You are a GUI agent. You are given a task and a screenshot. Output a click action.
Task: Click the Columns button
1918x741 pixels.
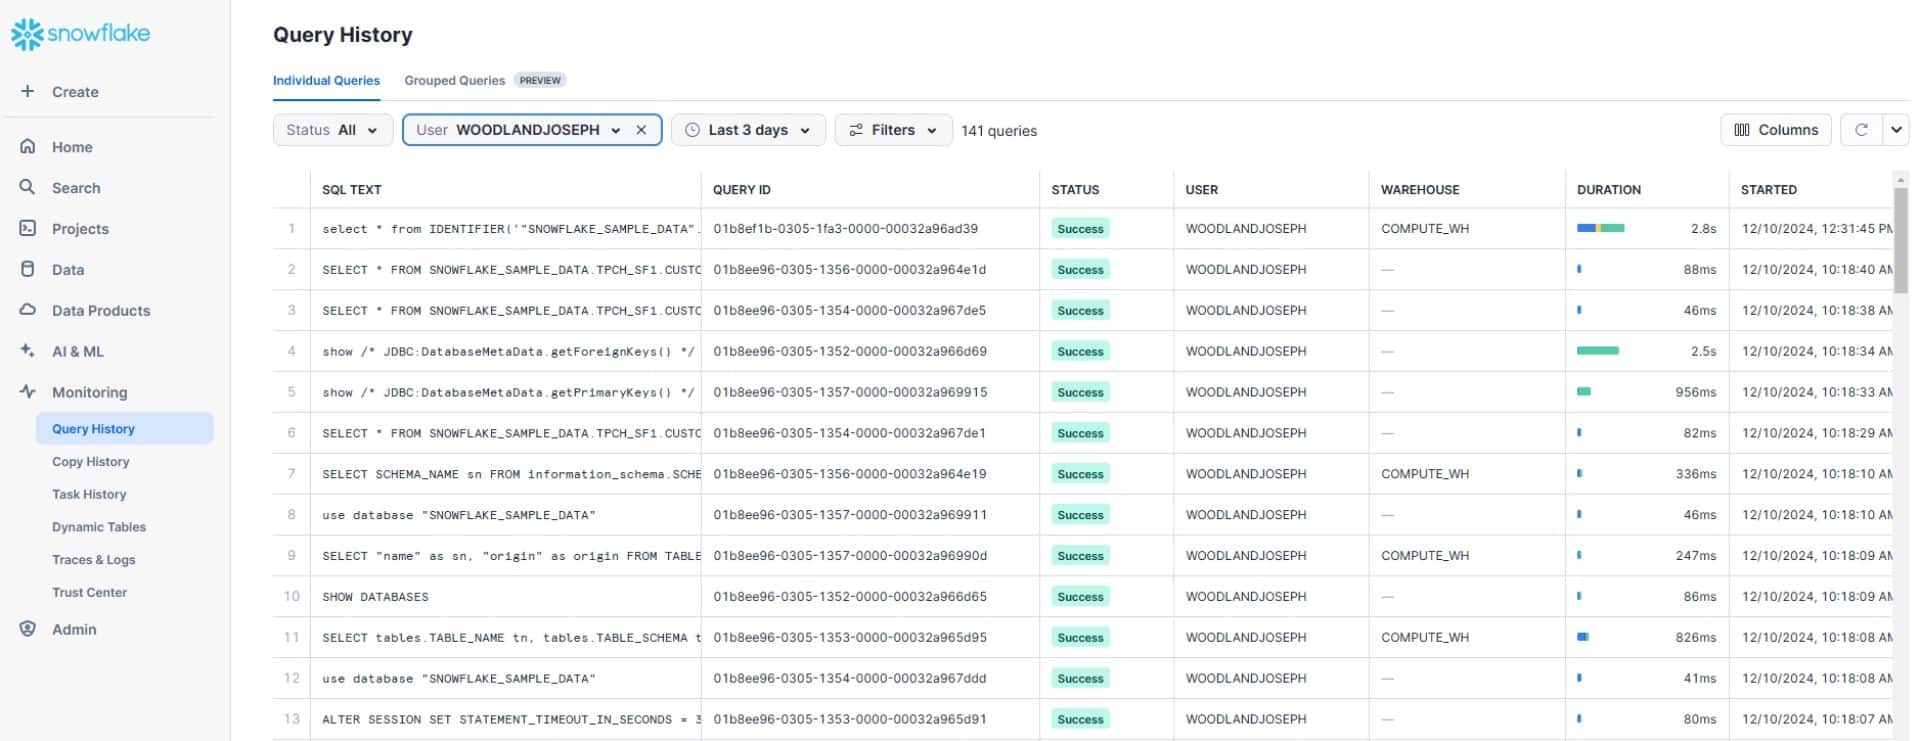click(x=1775, y=130)
